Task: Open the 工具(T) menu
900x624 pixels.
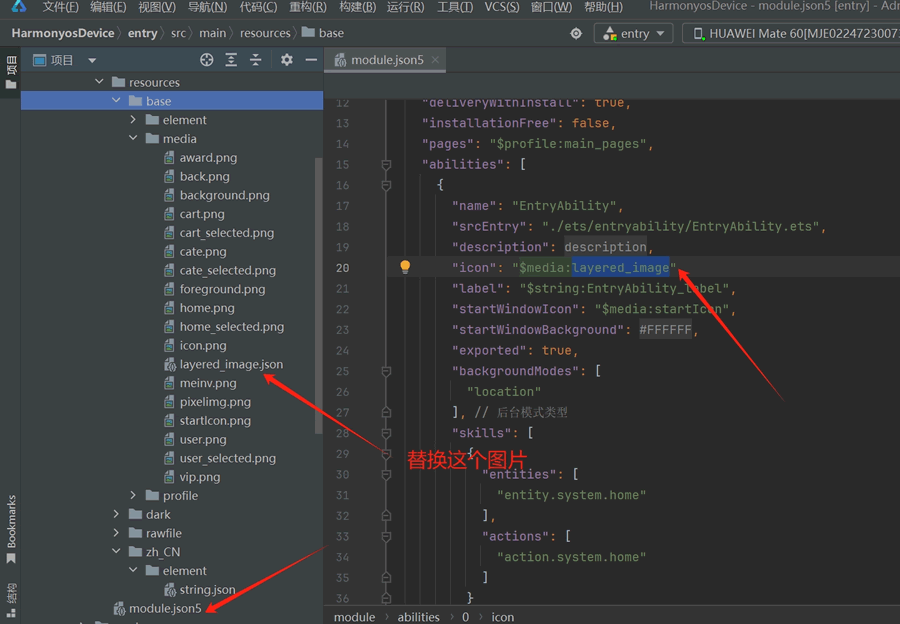Action: click(x=455, y=7)
